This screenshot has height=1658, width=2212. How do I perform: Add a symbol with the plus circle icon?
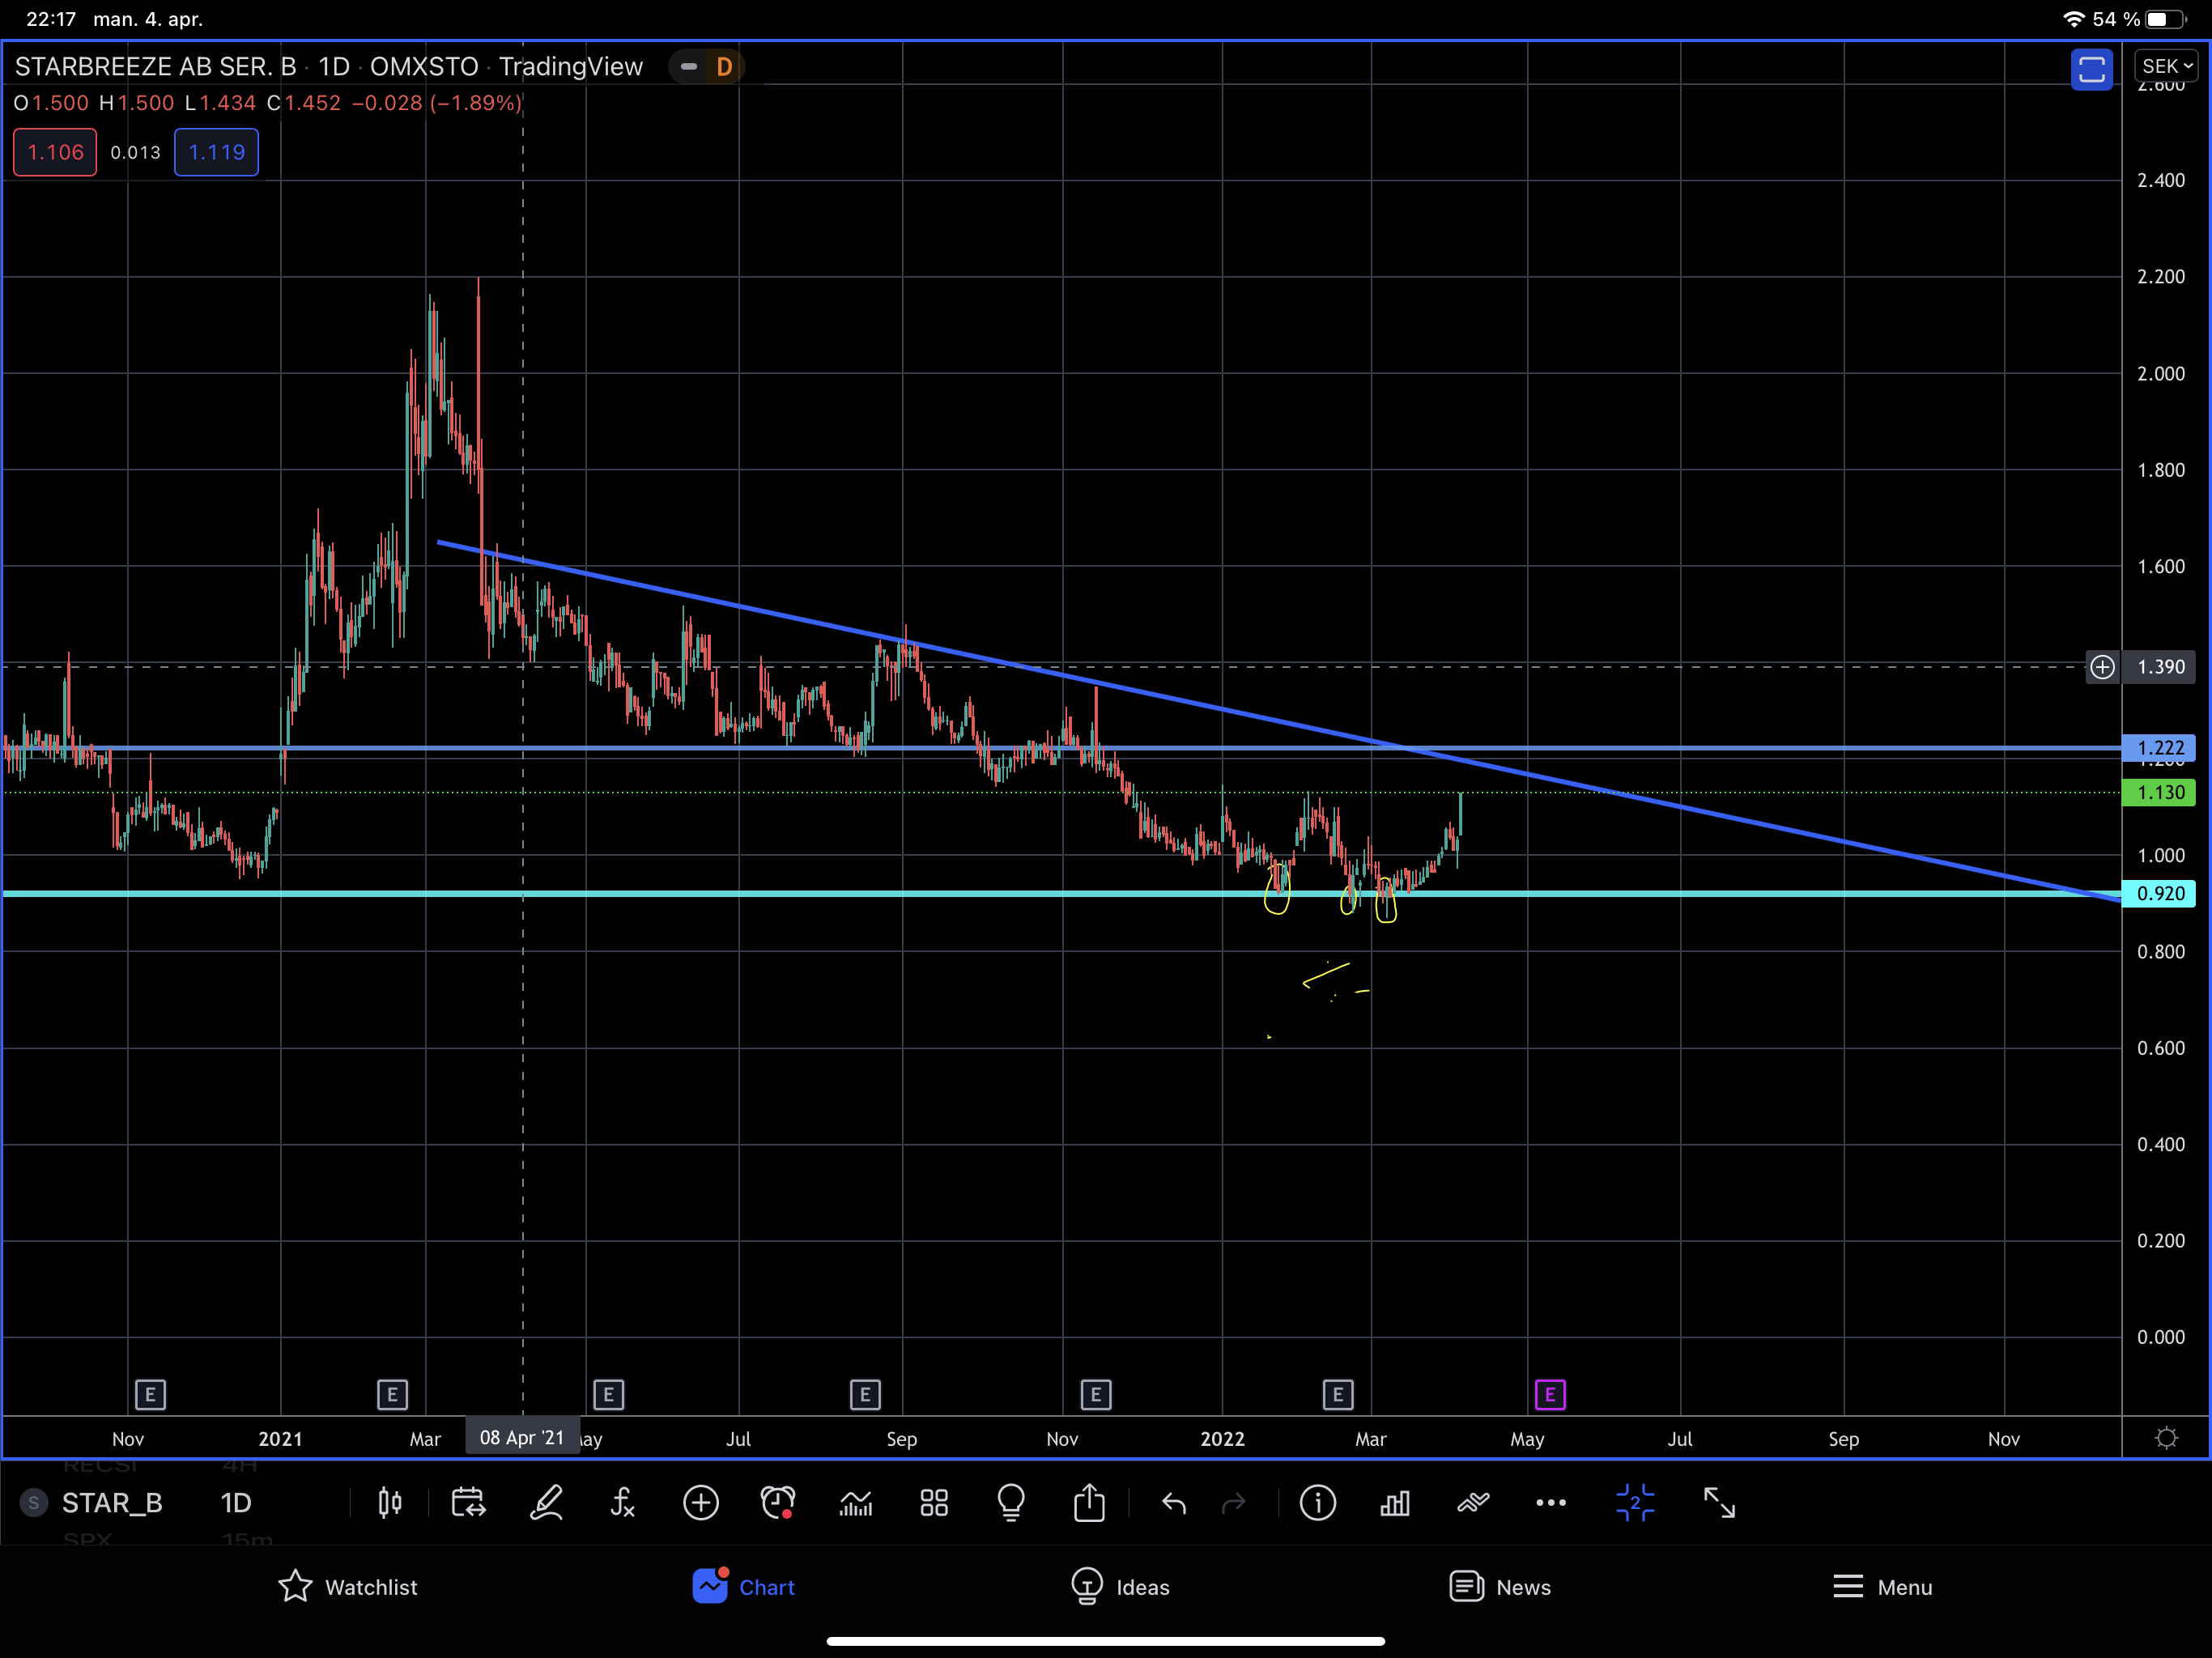(700, 1502)
